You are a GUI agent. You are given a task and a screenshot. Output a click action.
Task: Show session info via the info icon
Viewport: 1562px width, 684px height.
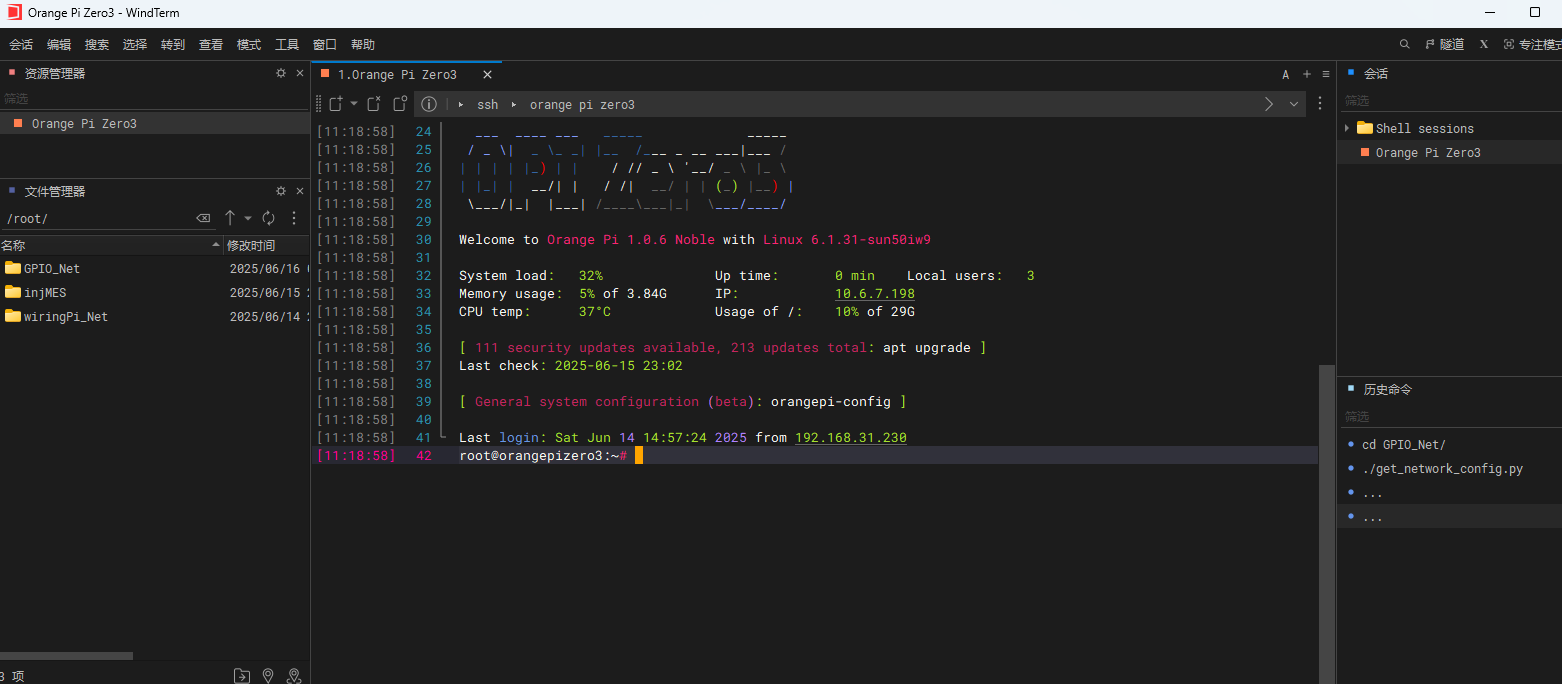click(x=428, y=104)
